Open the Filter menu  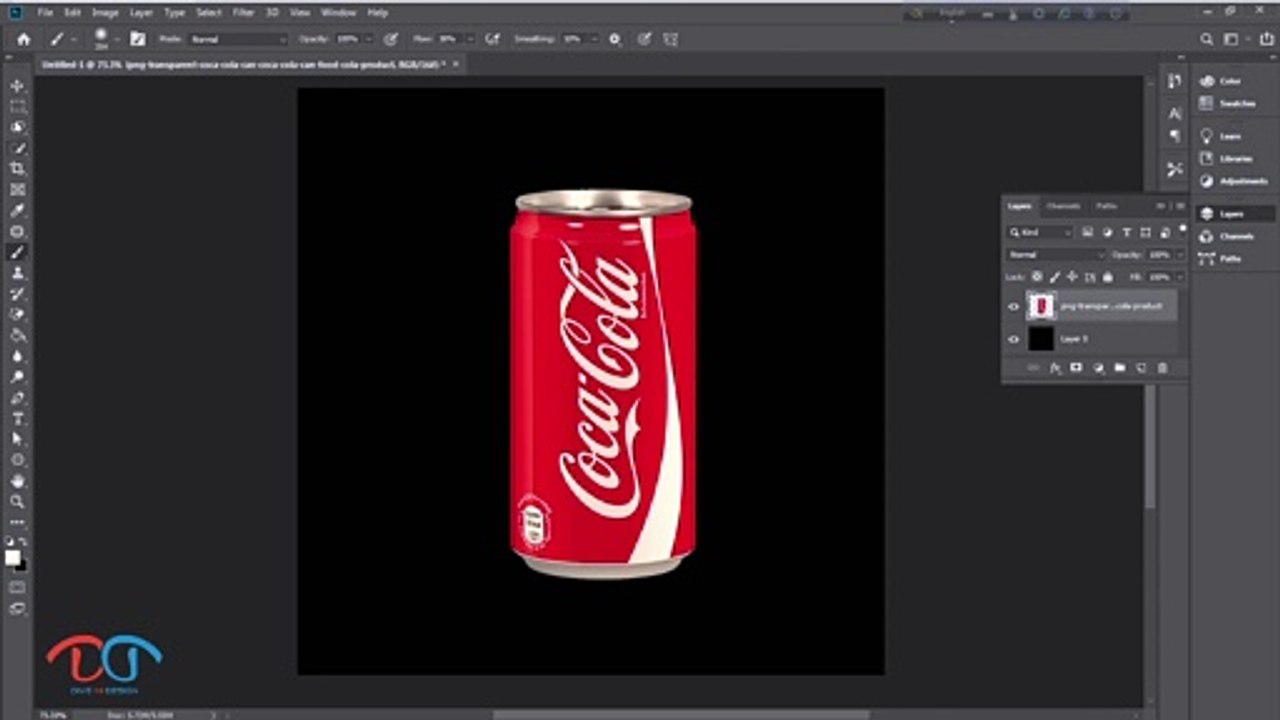click(243, 13)
